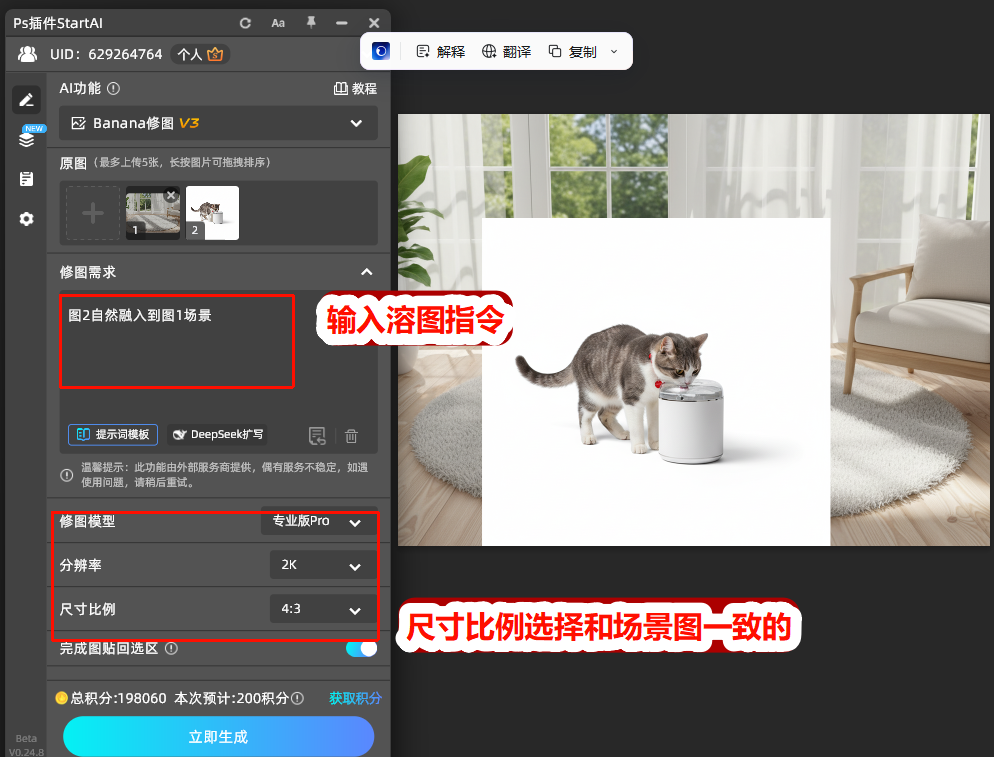Remove source image 1 with its X
Viewport: 994px width, 757px height.
(171, 195)
